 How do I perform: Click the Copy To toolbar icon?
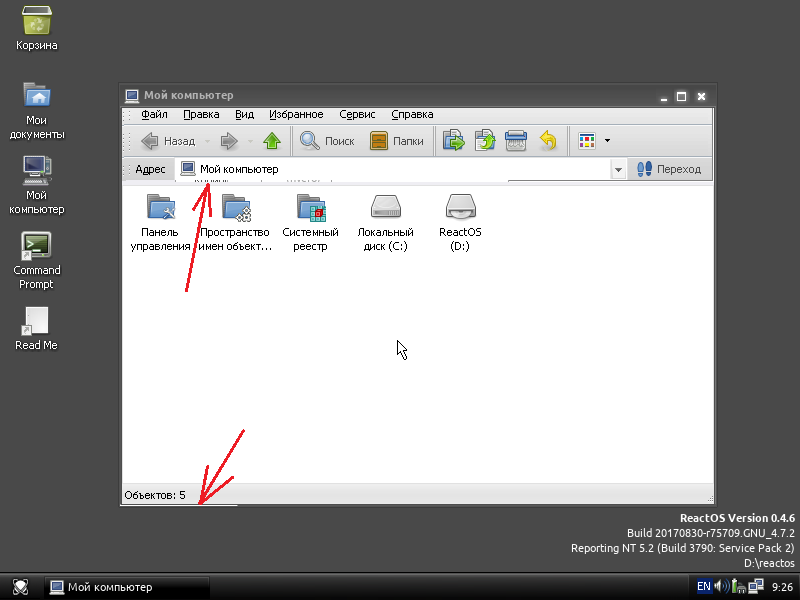coord(485,141)
